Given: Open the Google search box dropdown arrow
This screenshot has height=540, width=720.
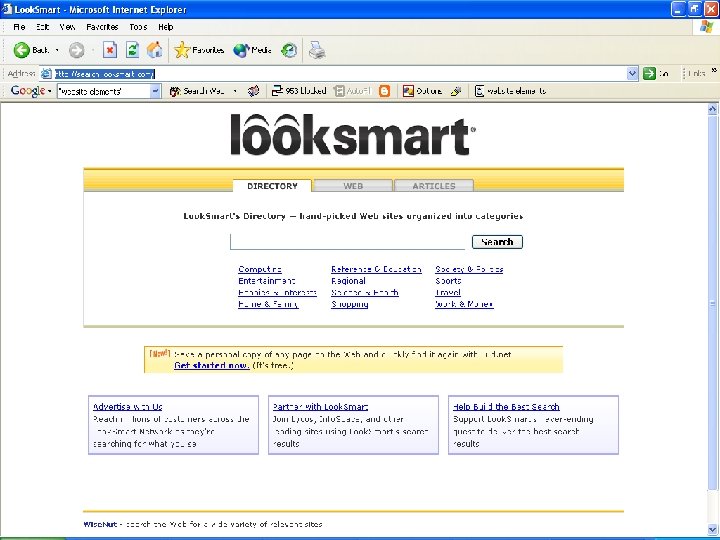Looking at the screenshot, I should [156, 91].
